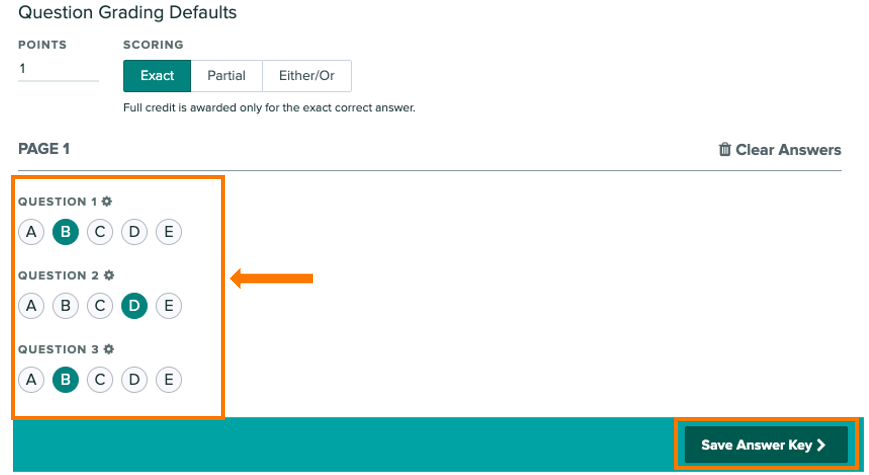Select Exact scoring mode
The height and width of the screenshot is (475, 869).
(157, 76)
